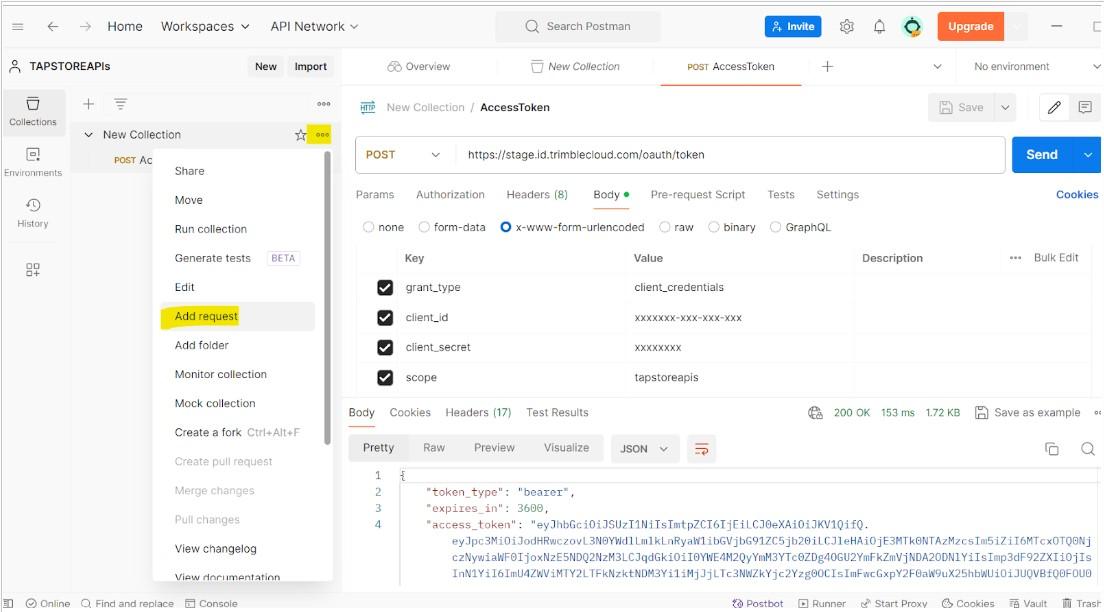Select Add request from context menu
Screen dimensions: 1104x612
click(x=206, y=316)
